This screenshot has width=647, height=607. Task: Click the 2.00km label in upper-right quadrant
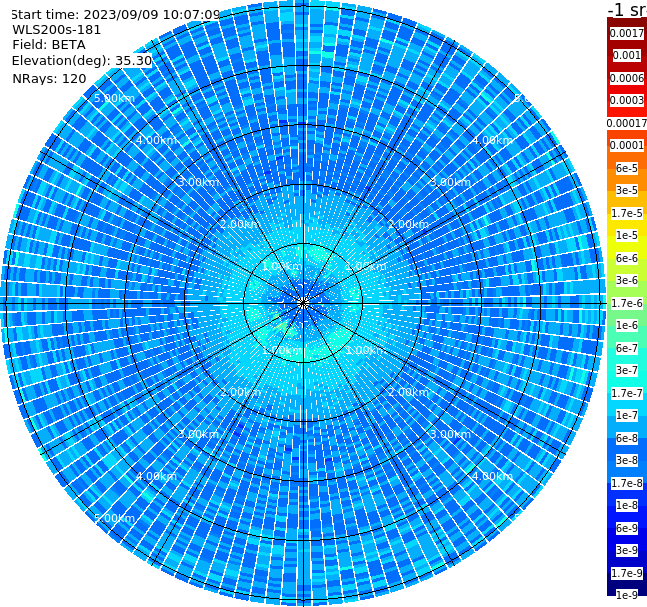[408, 224]
